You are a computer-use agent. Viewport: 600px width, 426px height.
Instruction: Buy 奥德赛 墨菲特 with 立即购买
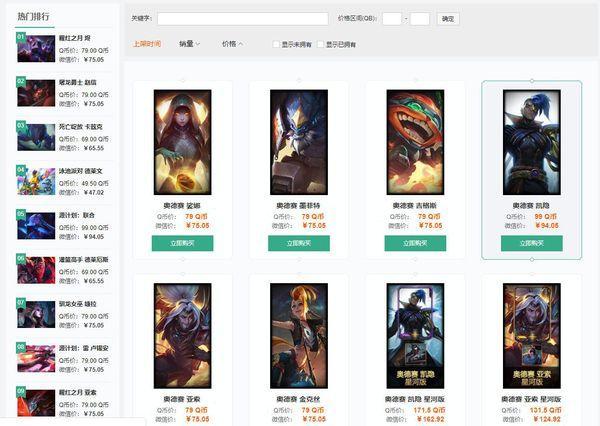(x=299, y=243)
